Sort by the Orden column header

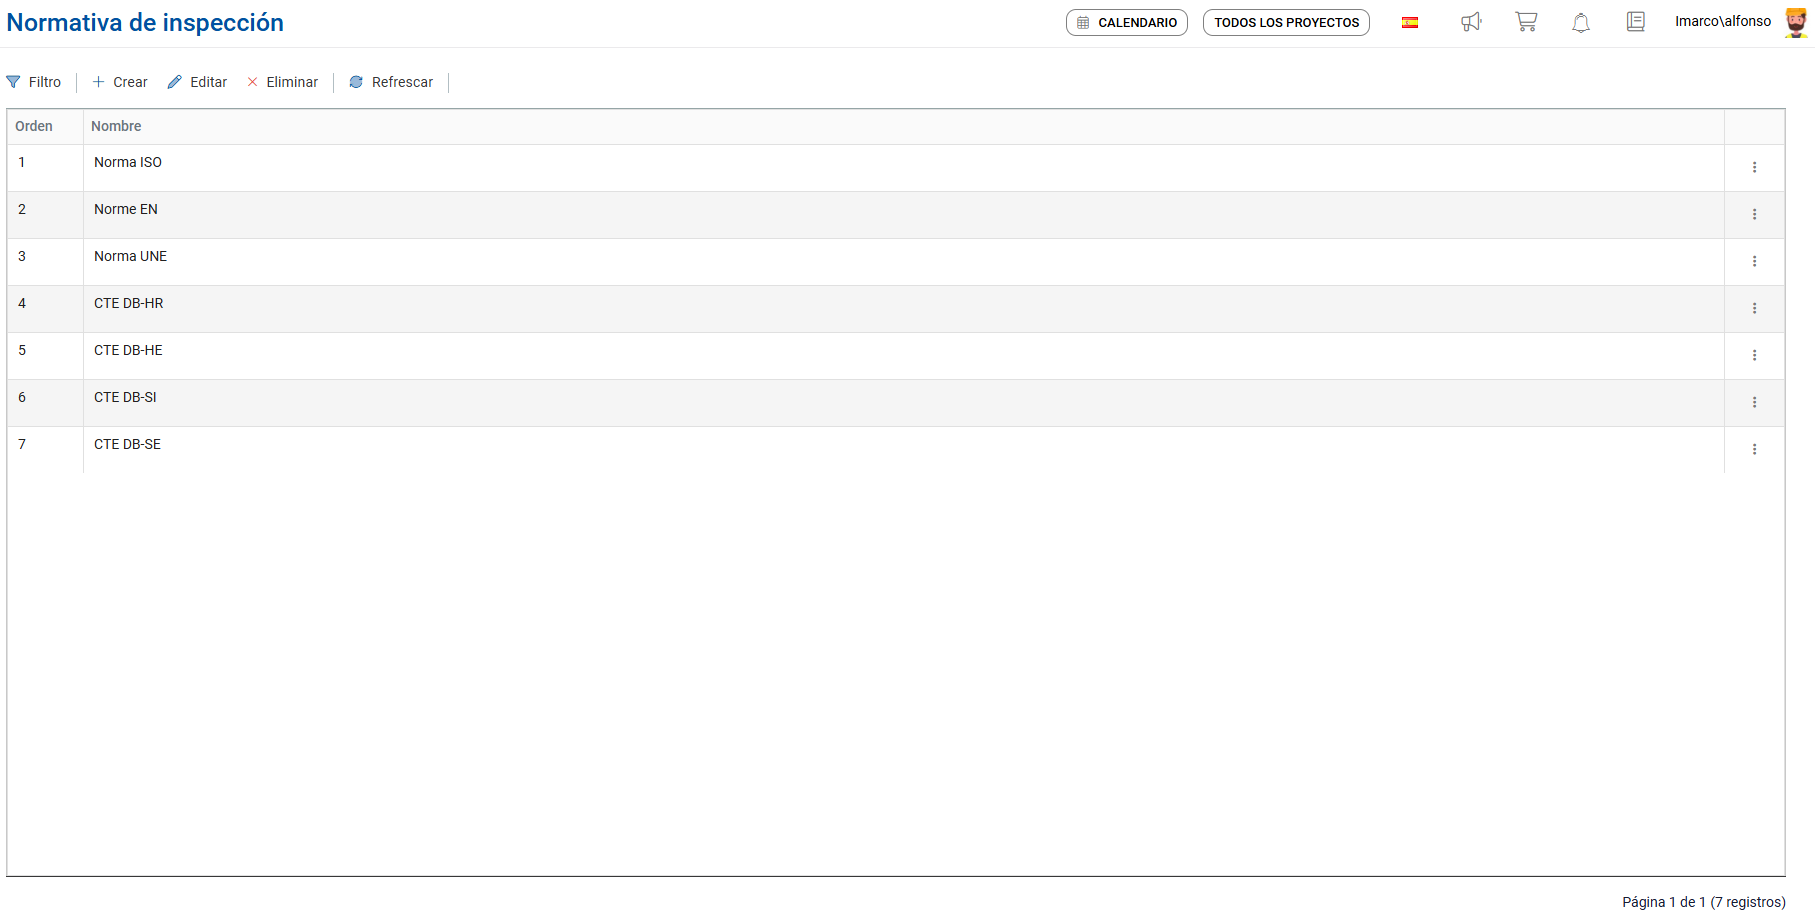point(34,126)
